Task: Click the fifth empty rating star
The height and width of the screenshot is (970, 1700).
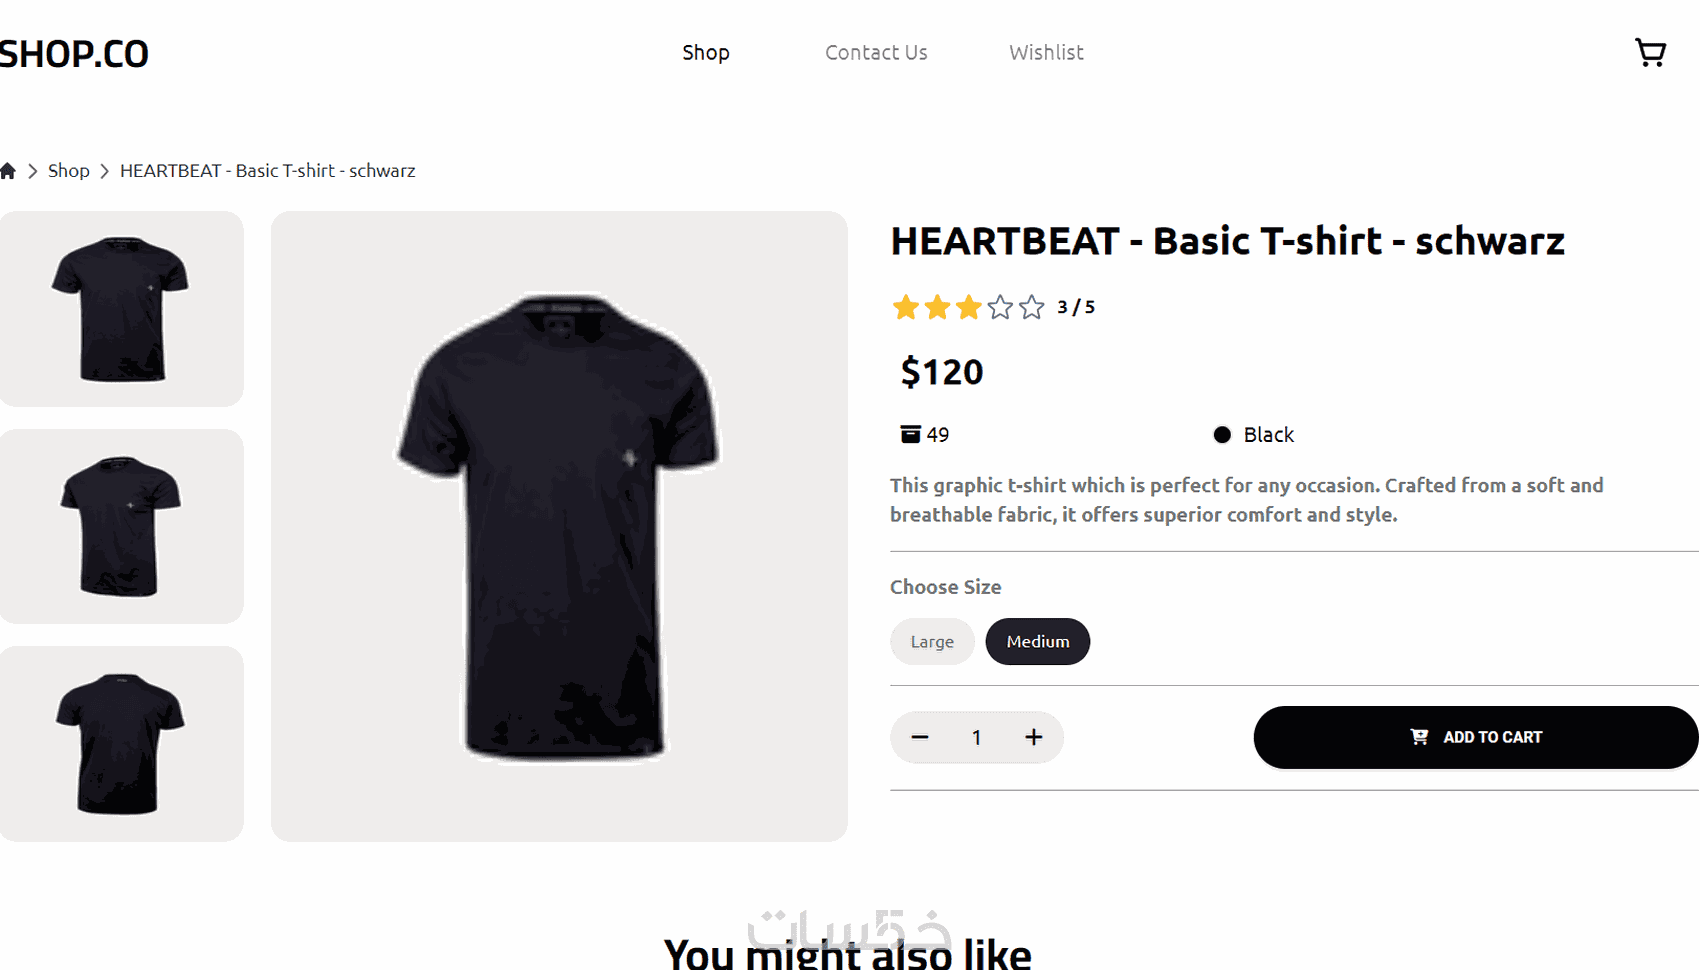Action: pos(1032,307)
